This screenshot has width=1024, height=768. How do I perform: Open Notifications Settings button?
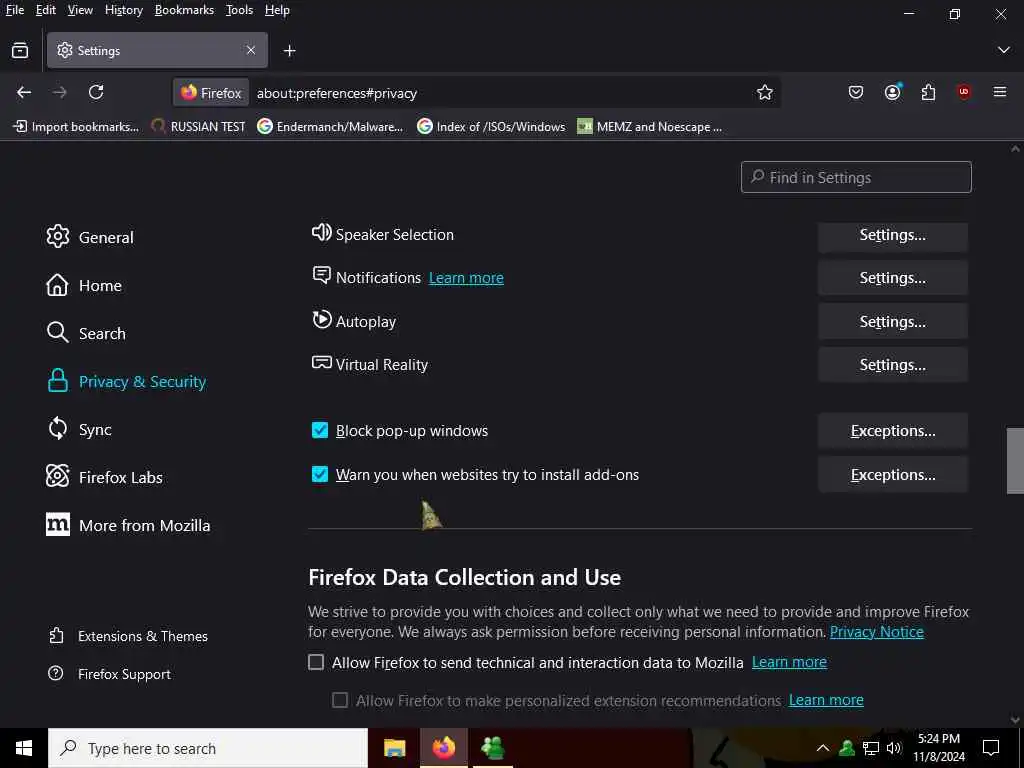tap(892, 278)
